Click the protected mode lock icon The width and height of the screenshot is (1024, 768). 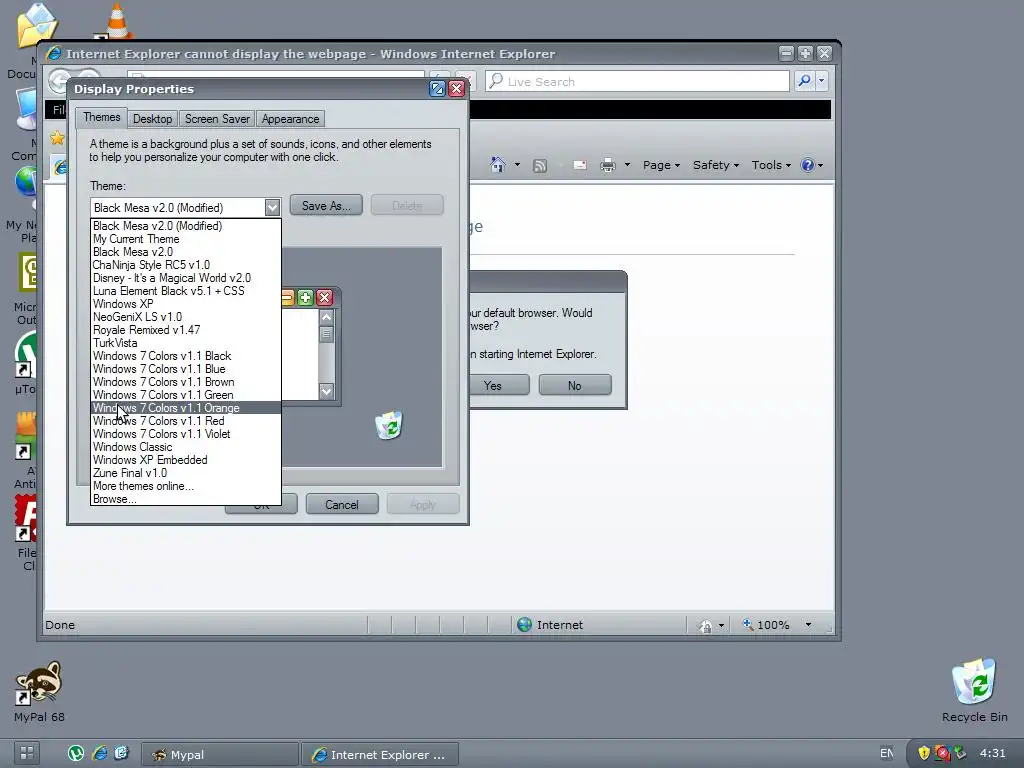pyautogui.click(x=705, y=626)
